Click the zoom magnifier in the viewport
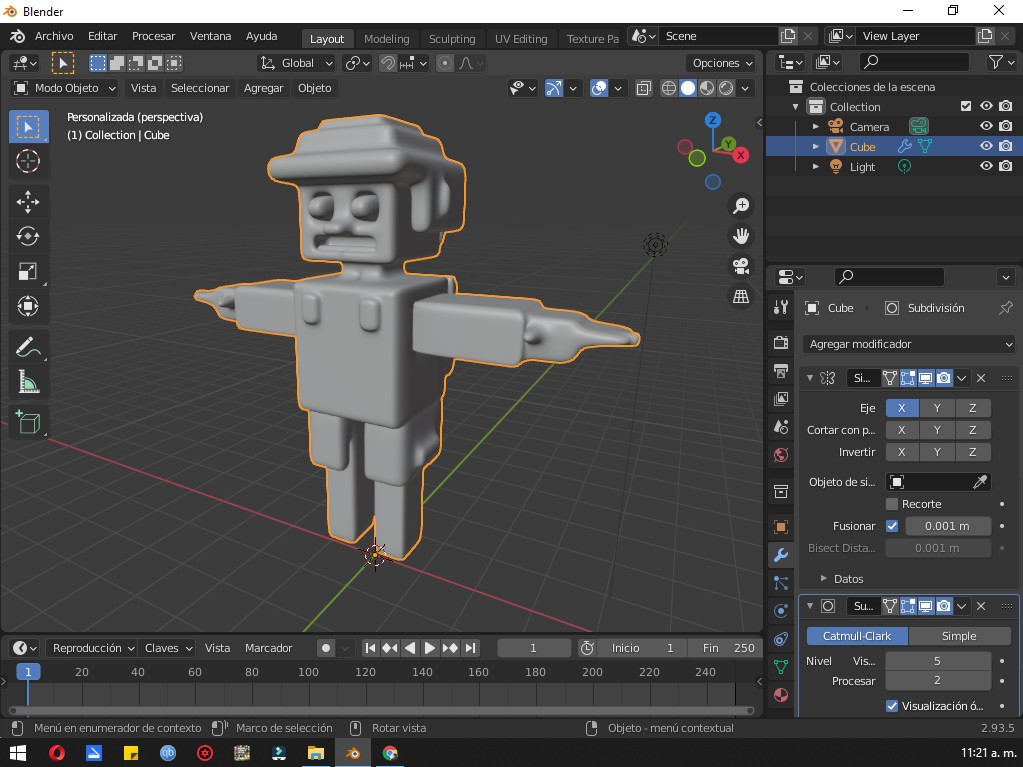The width and height of the screenshot is (1023, 767). [741, 206]
